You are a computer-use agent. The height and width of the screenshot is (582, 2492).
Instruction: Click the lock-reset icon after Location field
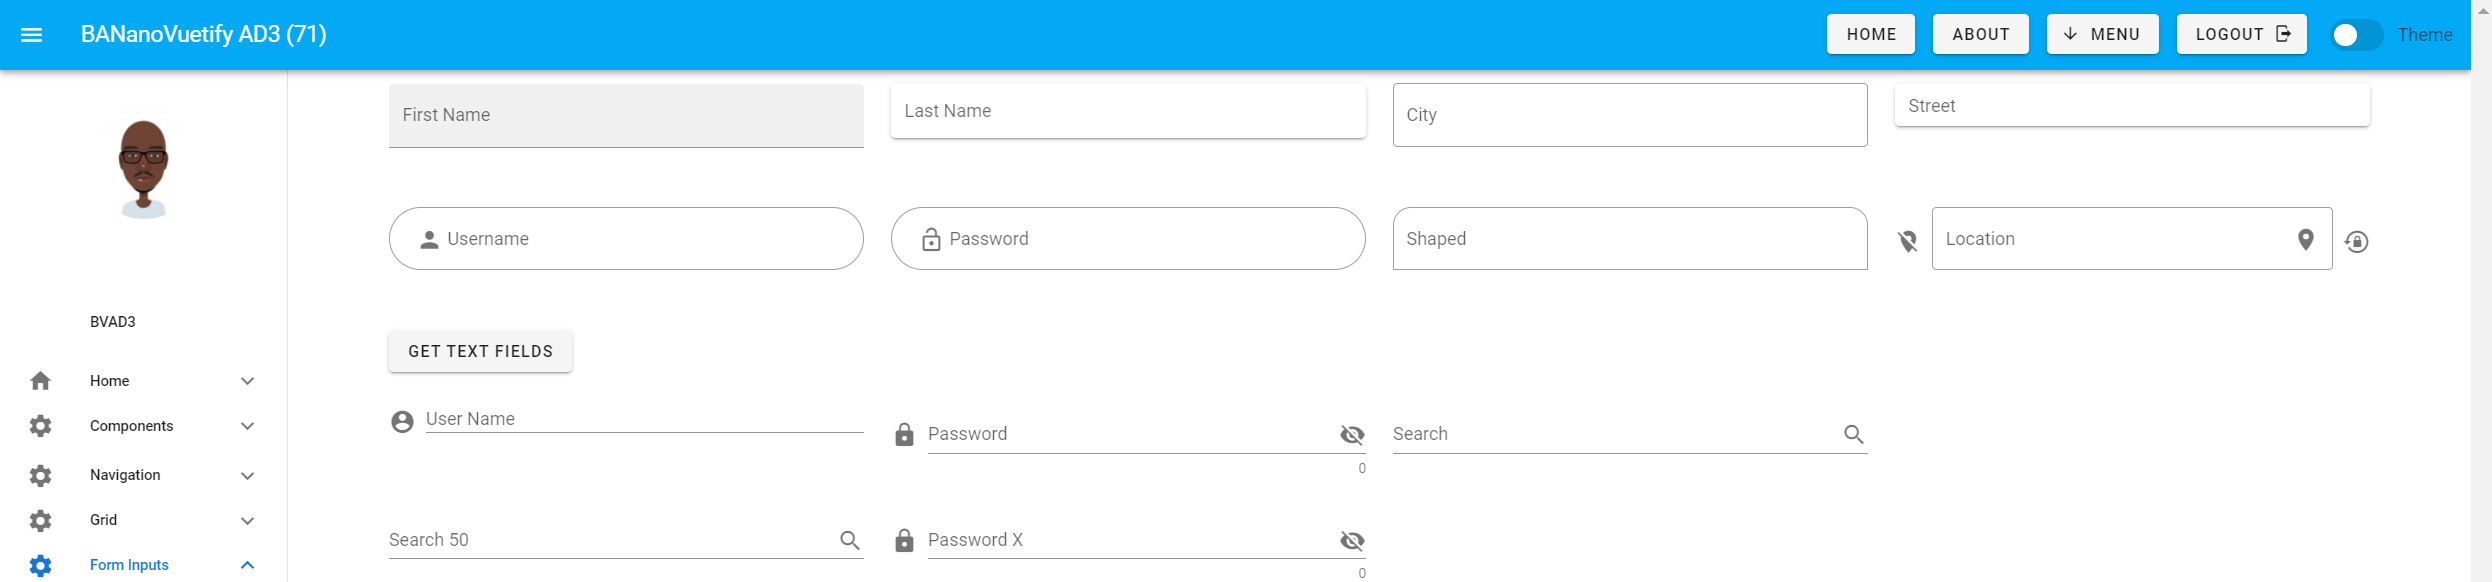(2357, 242)
